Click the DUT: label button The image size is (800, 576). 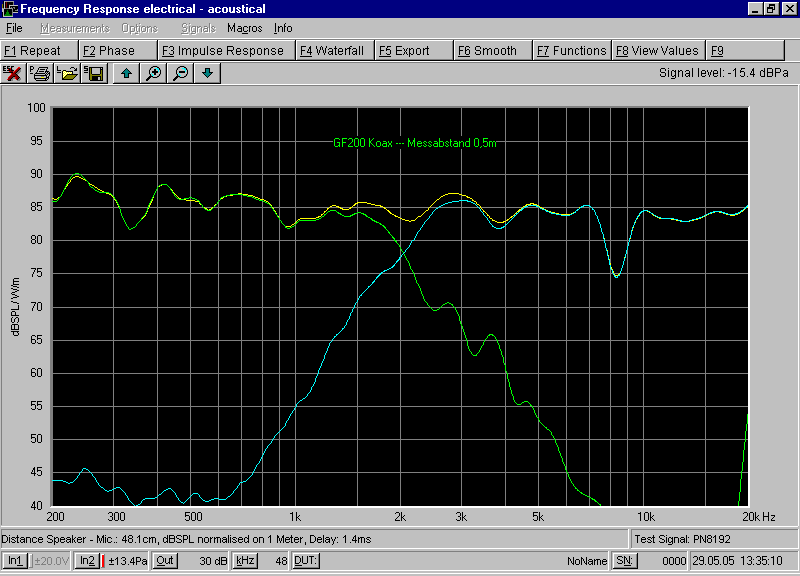pyautogui.click(x=306, y=561)
